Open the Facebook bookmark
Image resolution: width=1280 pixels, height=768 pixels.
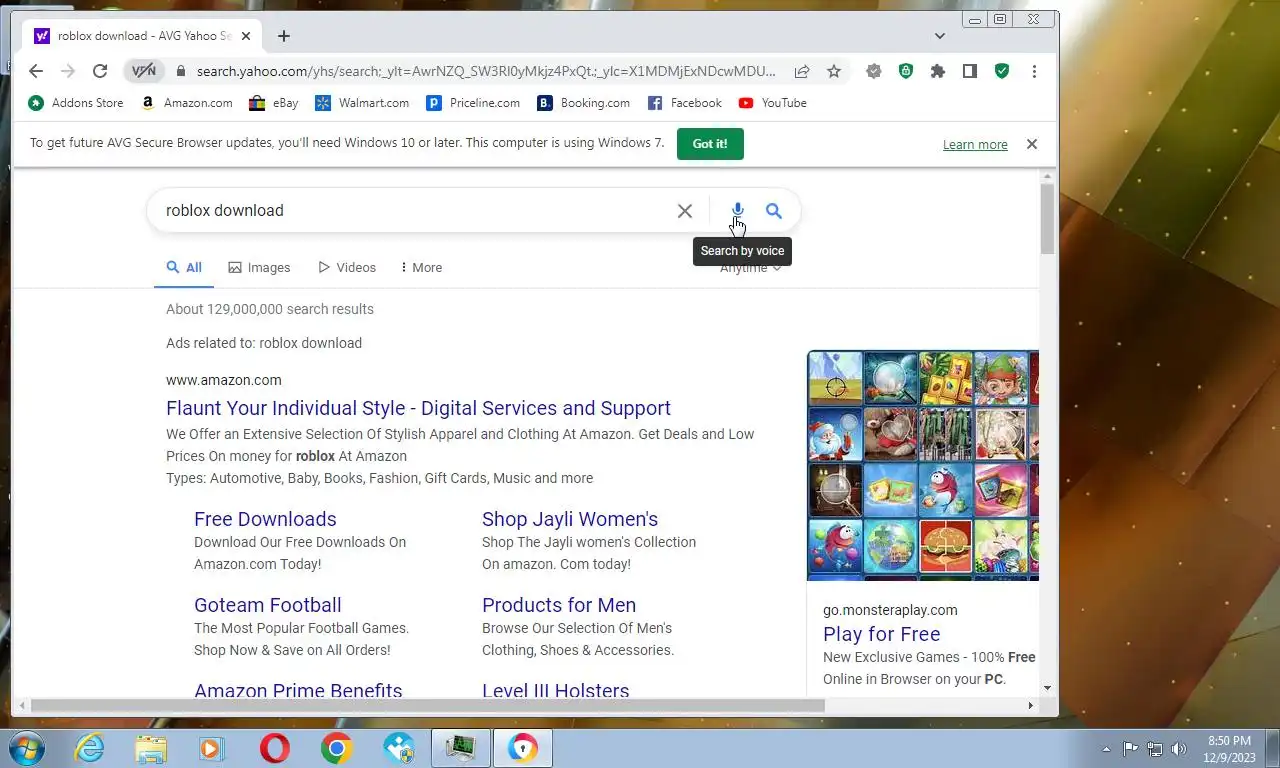coord(685,103)
